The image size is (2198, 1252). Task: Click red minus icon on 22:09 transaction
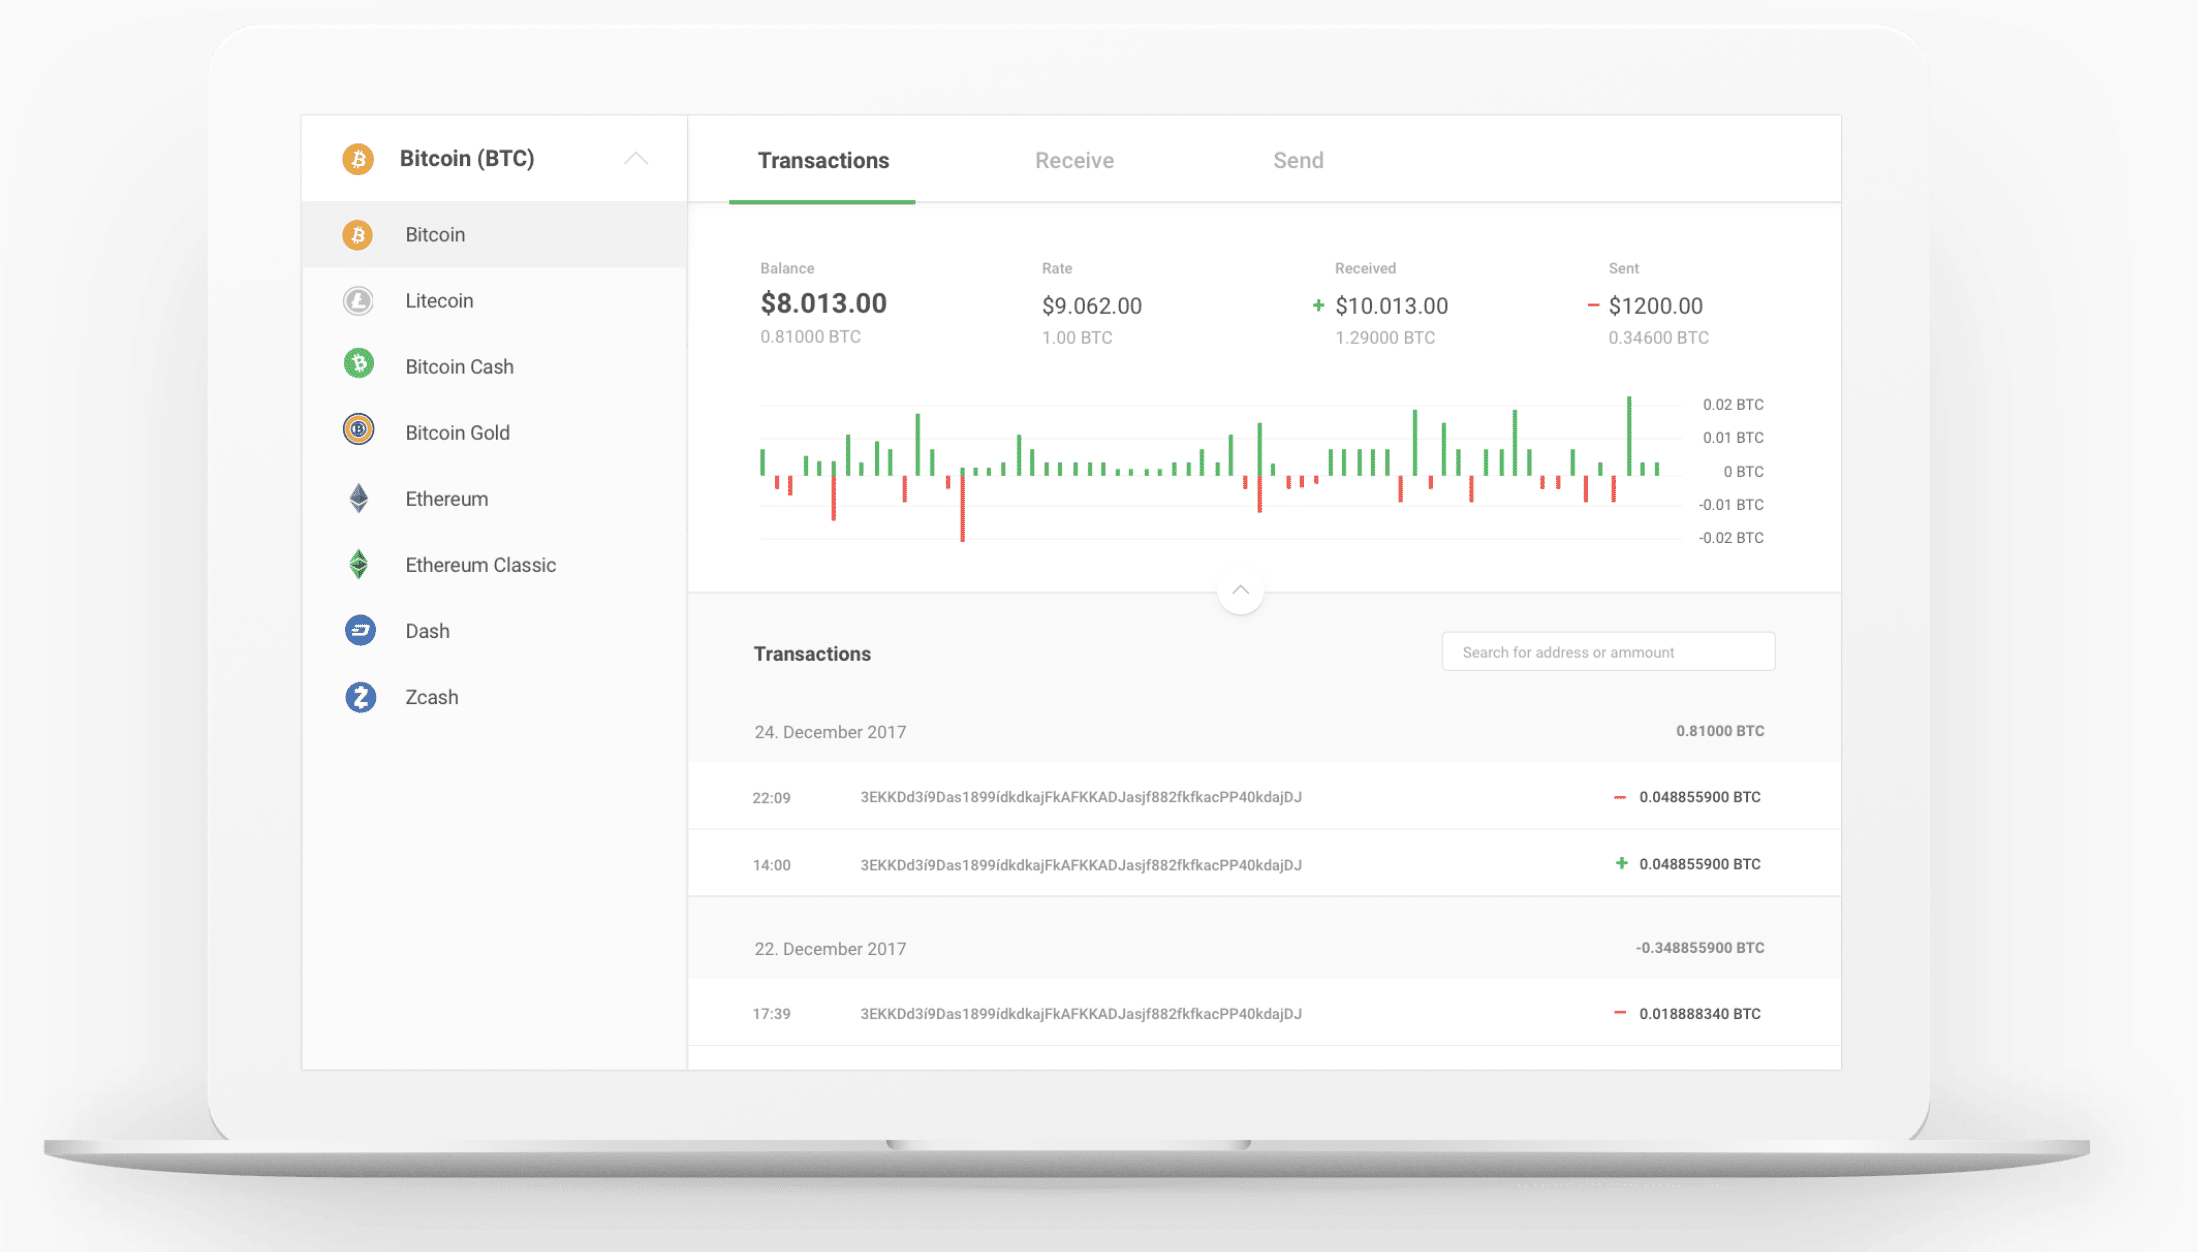(1620, 797)
